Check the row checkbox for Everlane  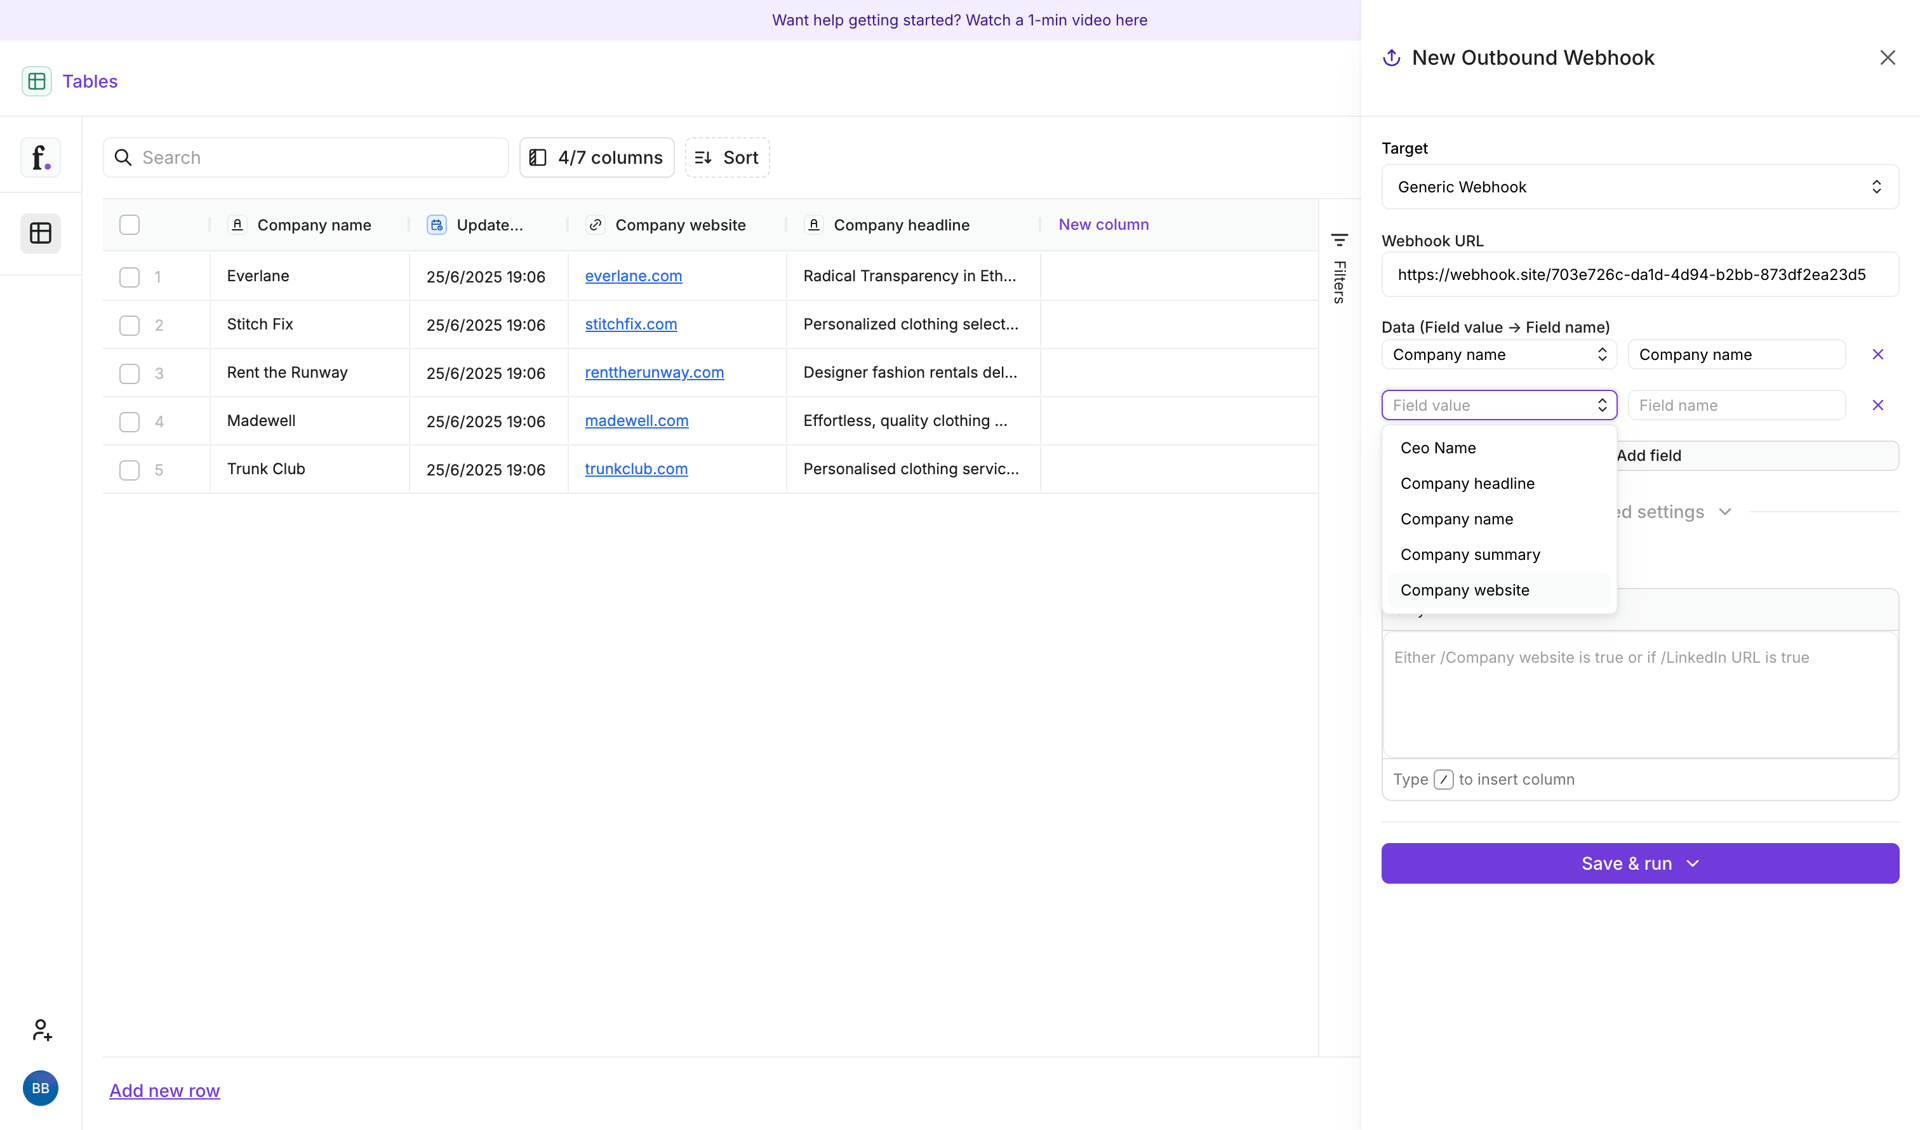[129, 277]
